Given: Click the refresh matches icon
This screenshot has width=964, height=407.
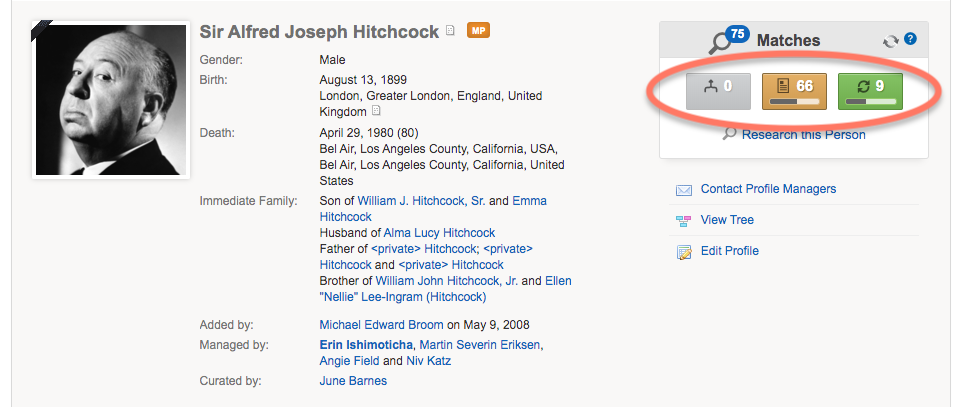Looking at the screenshot, I should [890, 41].
